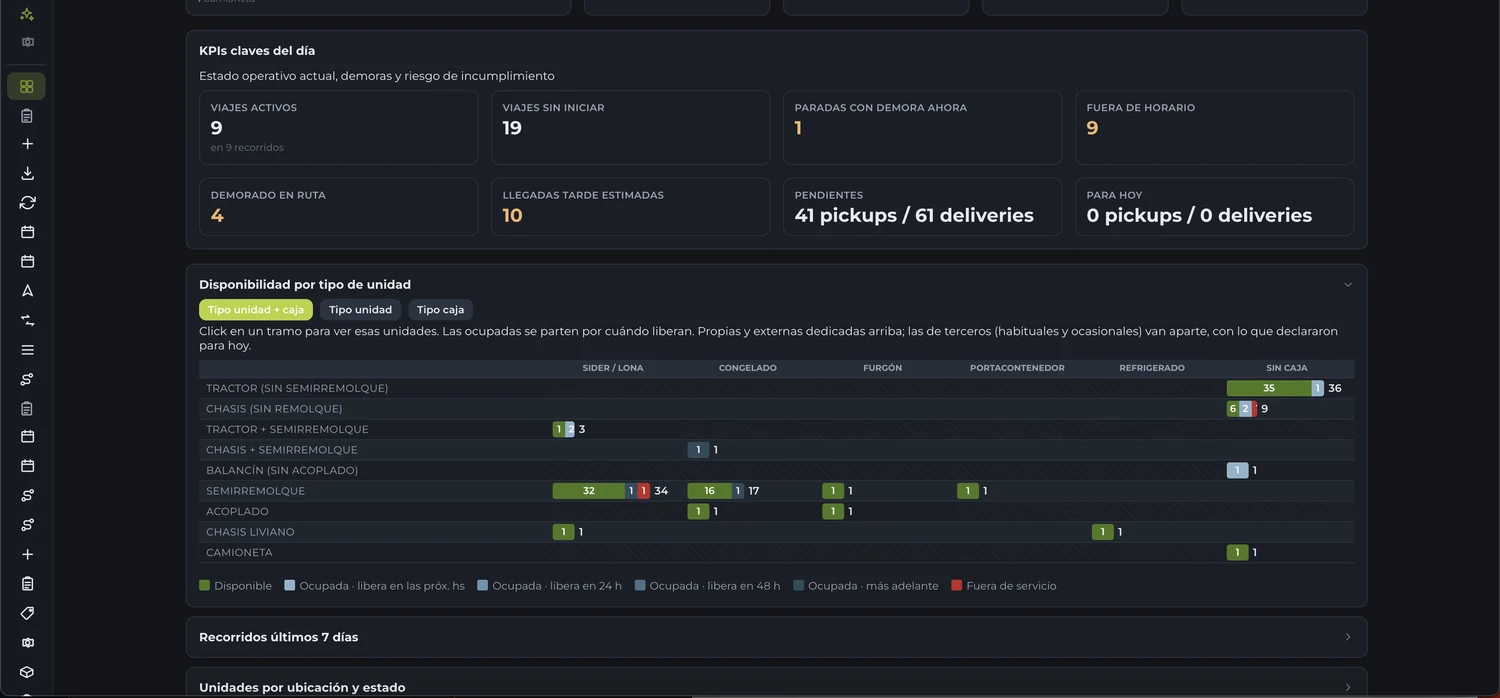Click the refresh sync arrows sidebar icon

(27, 202)
